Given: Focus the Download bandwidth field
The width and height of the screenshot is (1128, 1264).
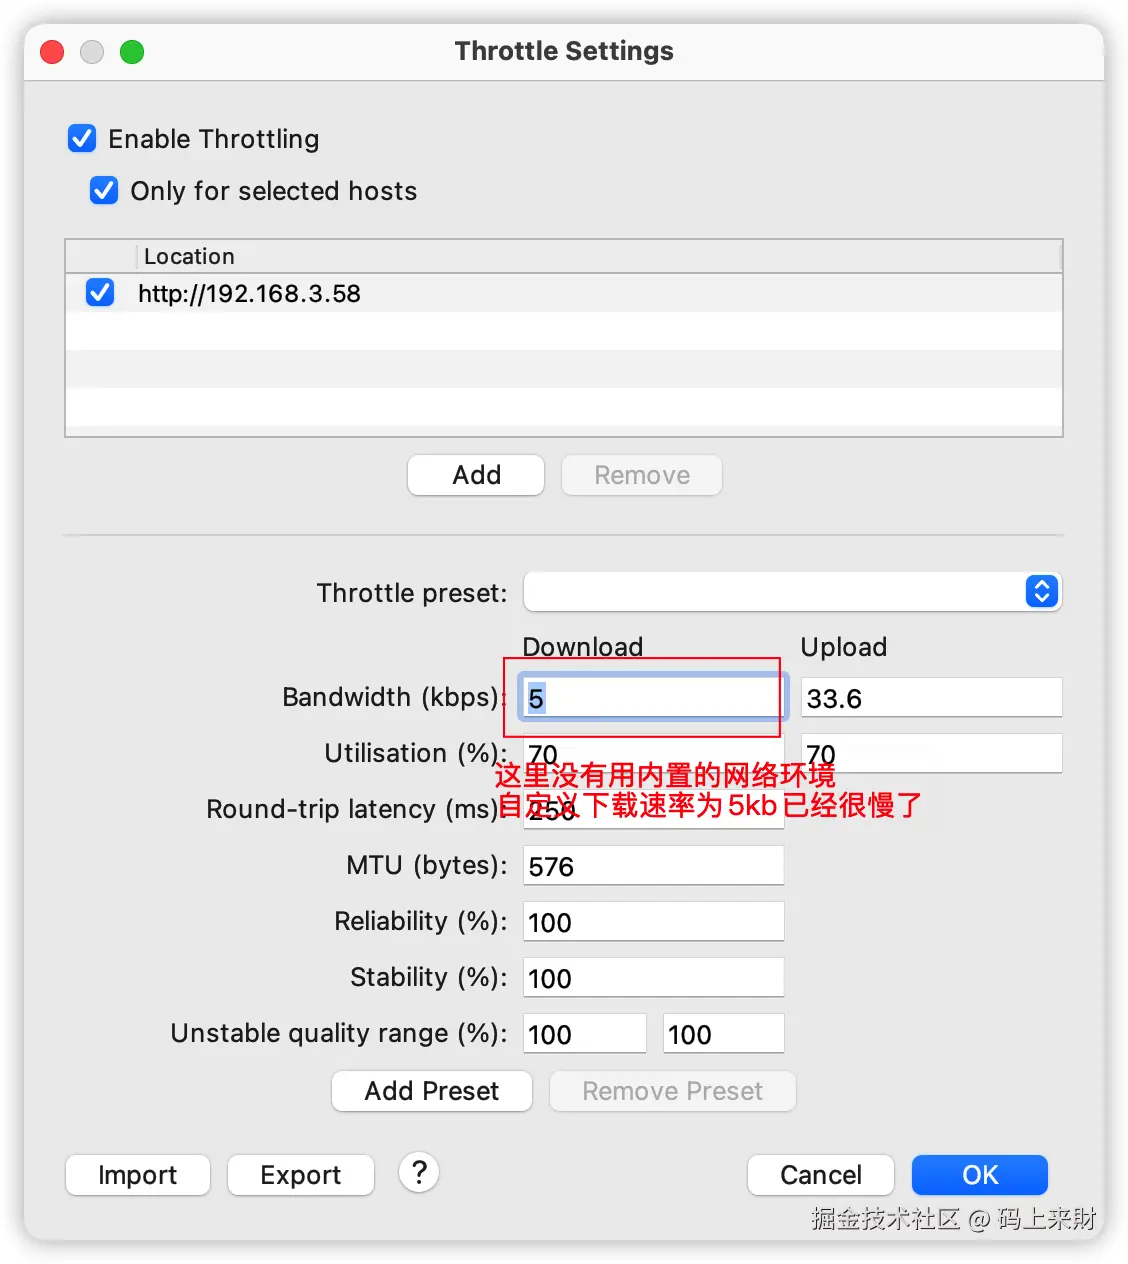Looking at the screenshot, I should coord(653,698).
